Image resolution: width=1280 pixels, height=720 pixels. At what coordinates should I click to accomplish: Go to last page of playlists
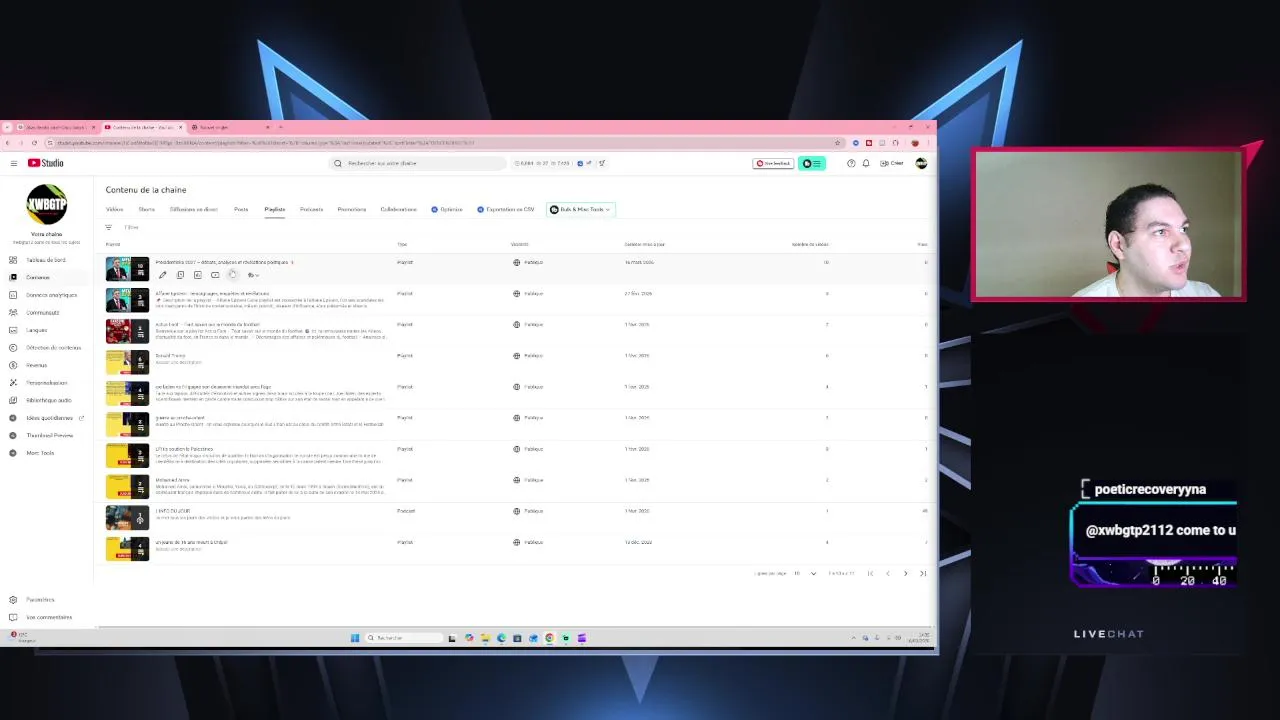tap(923, 573)
